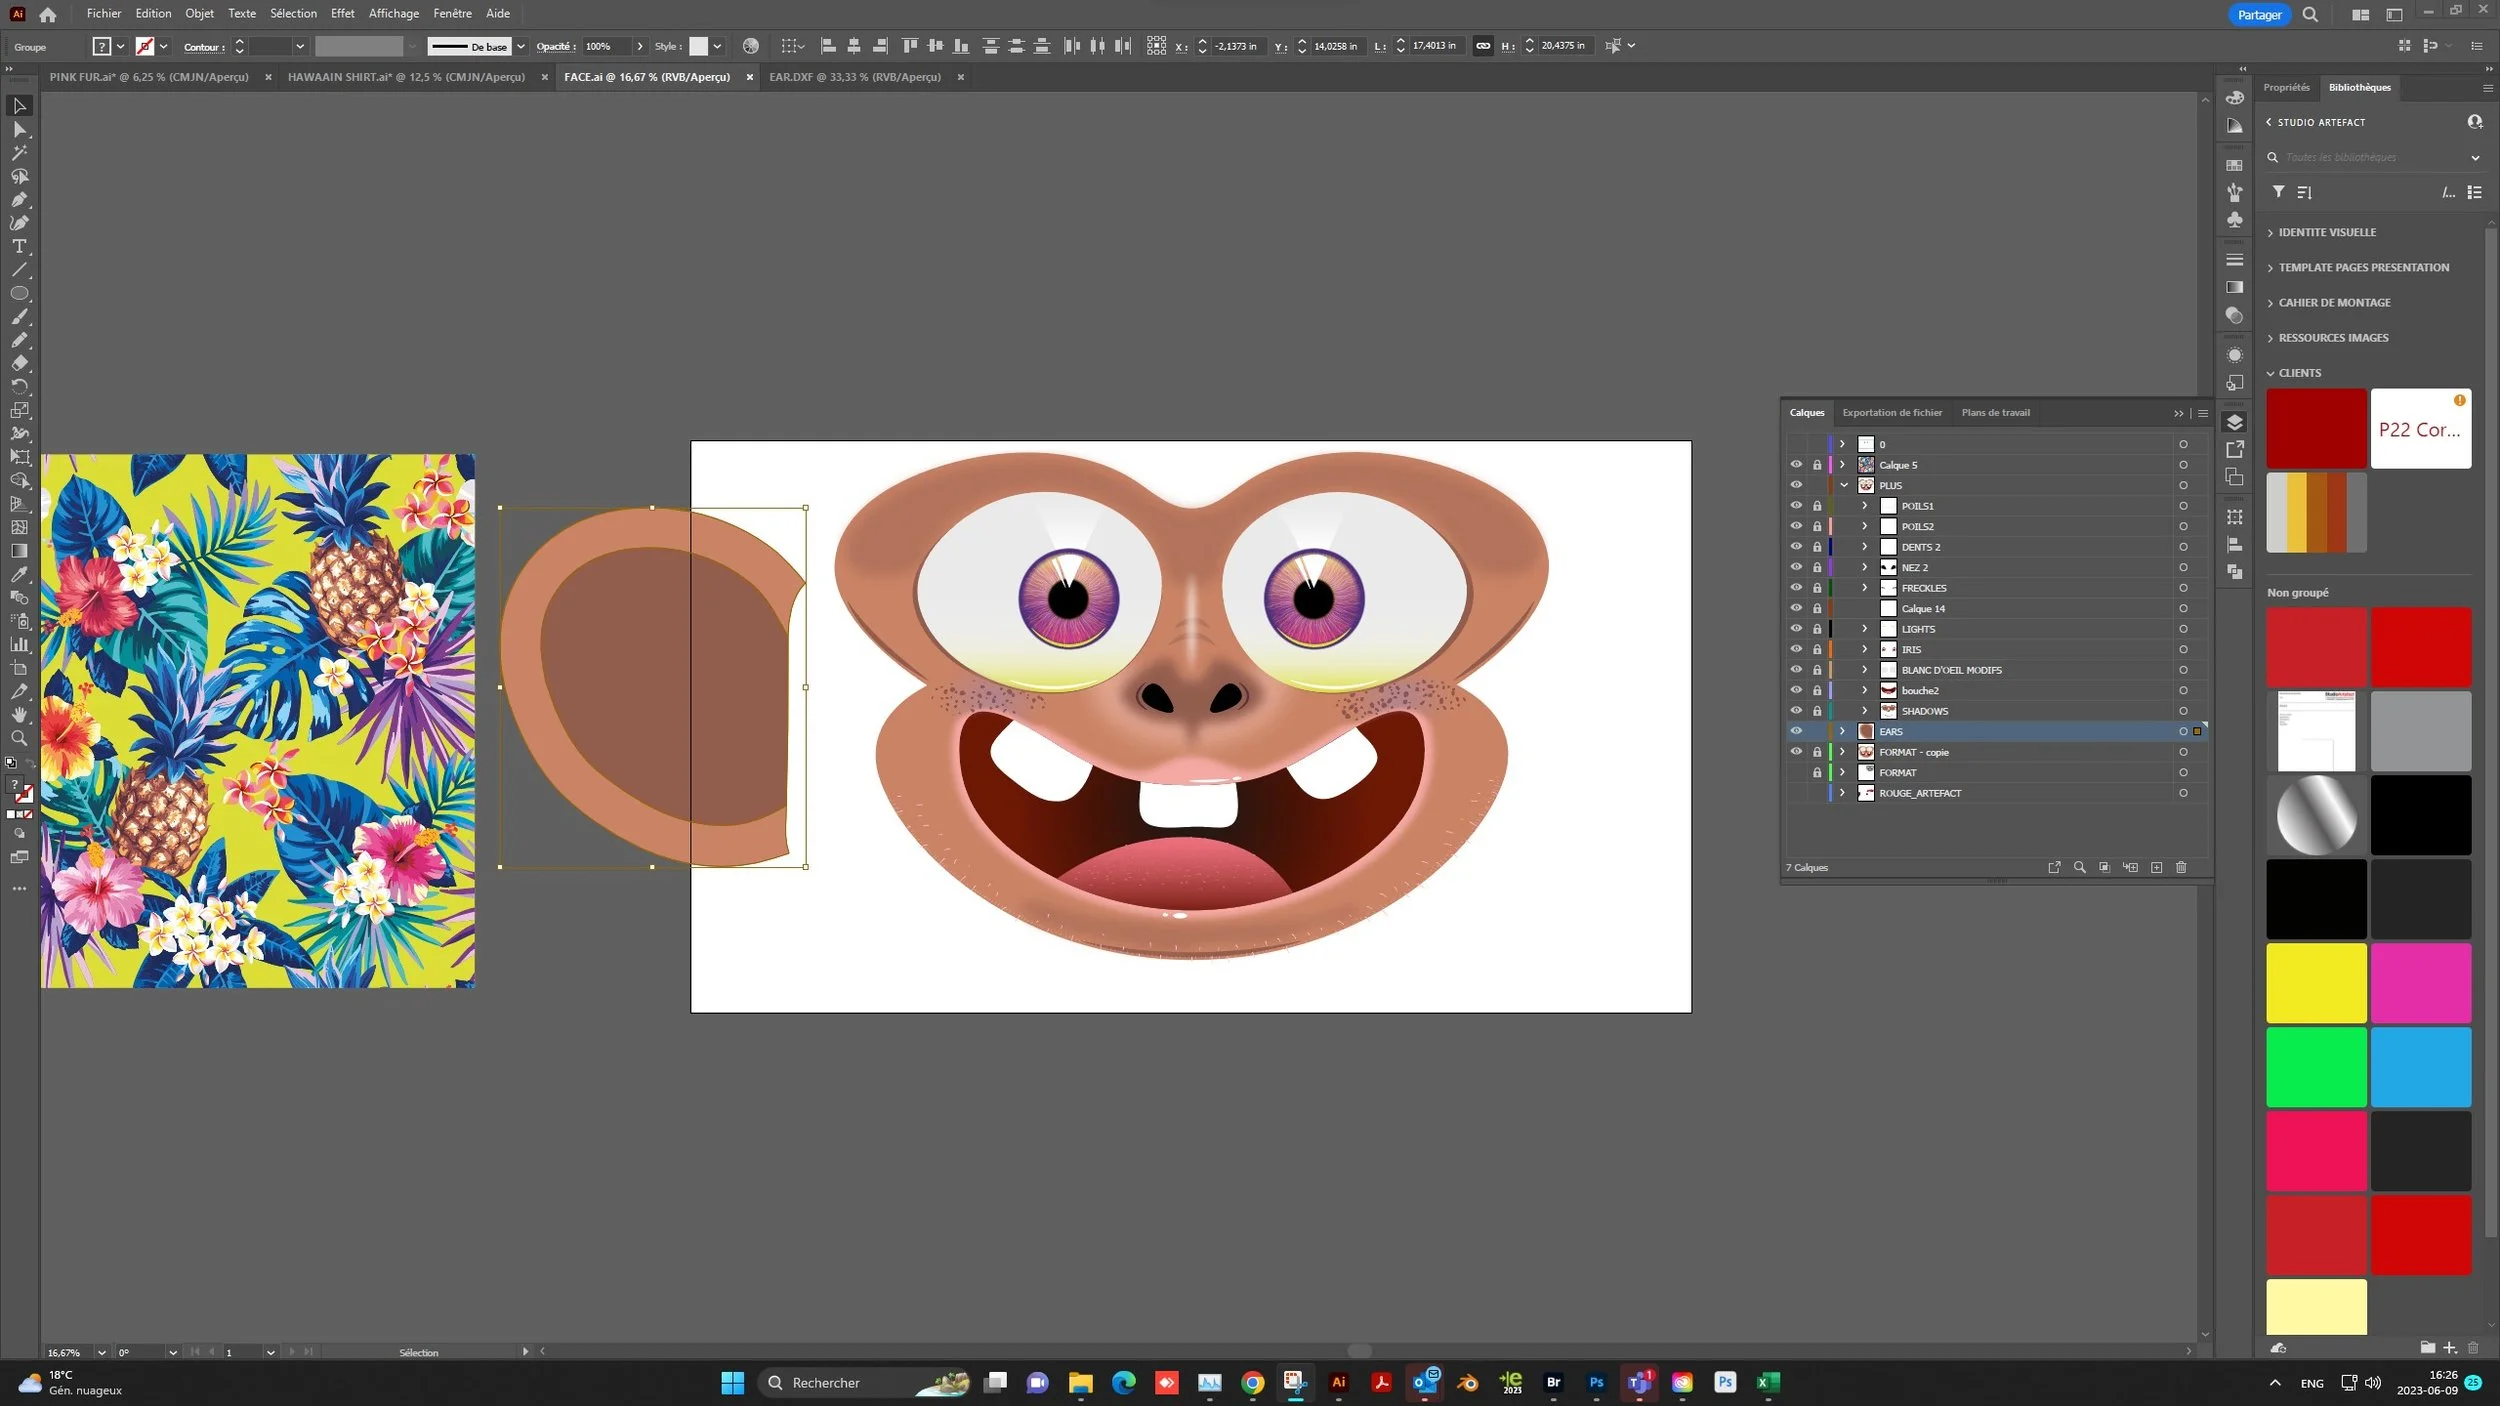Toggle visibility of the SHADOWS layer
This screenshot has width=2500, height=1406.
click(x=1796, y=711)
